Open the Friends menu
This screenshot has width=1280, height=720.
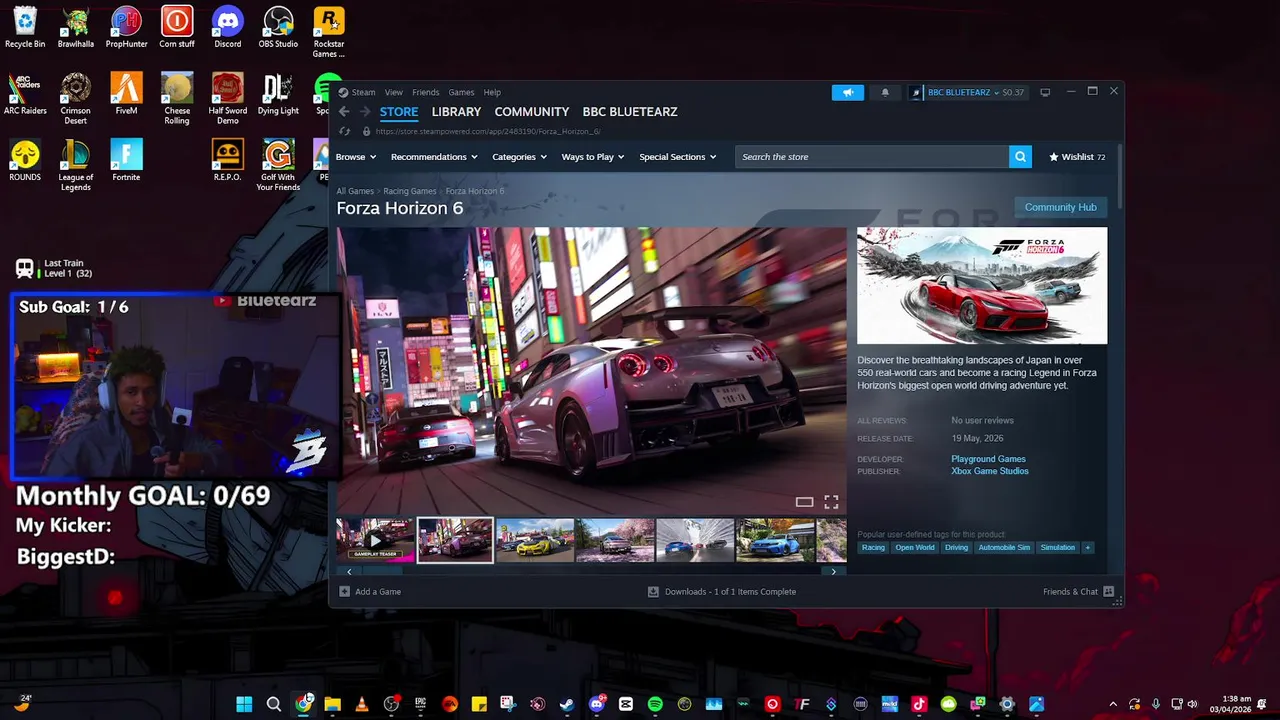pyautogui.click(x=426, y=92)
